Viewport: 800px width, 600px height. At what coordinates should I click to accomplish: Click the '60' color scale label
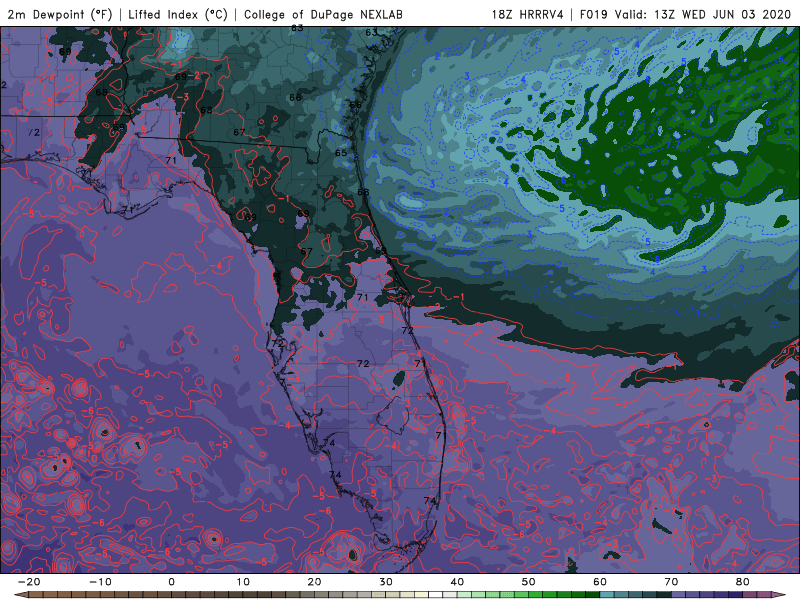[600, 582]
